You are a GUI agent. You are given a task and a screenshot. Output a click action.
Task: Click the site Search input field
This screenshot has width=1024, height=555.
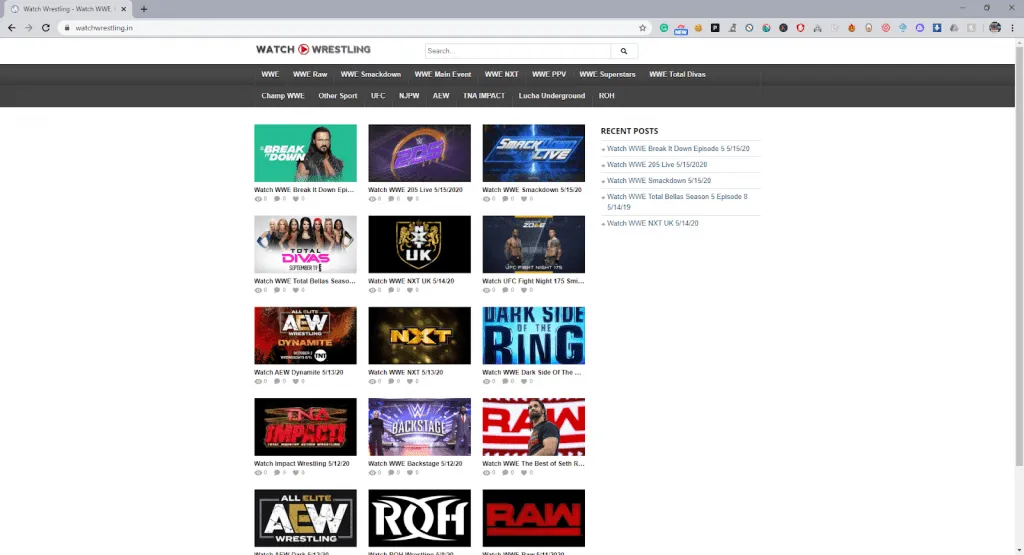[518, 51]
